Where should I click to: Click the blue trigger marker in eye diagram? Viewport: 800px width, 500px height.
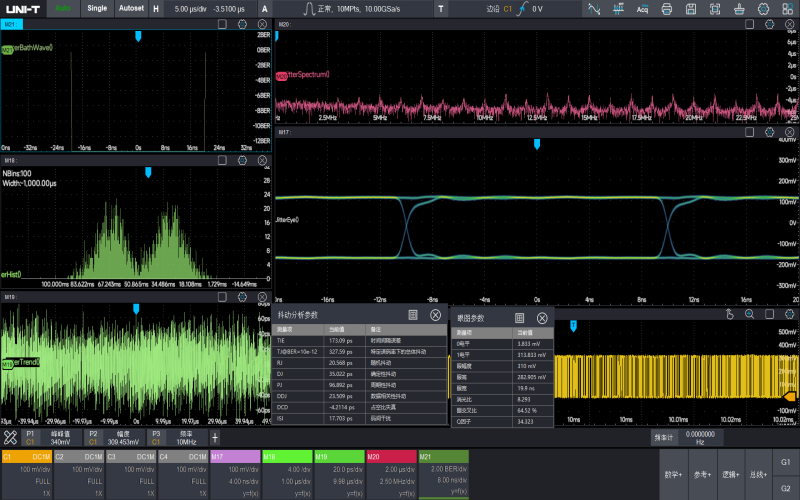[x=537, y=144]
